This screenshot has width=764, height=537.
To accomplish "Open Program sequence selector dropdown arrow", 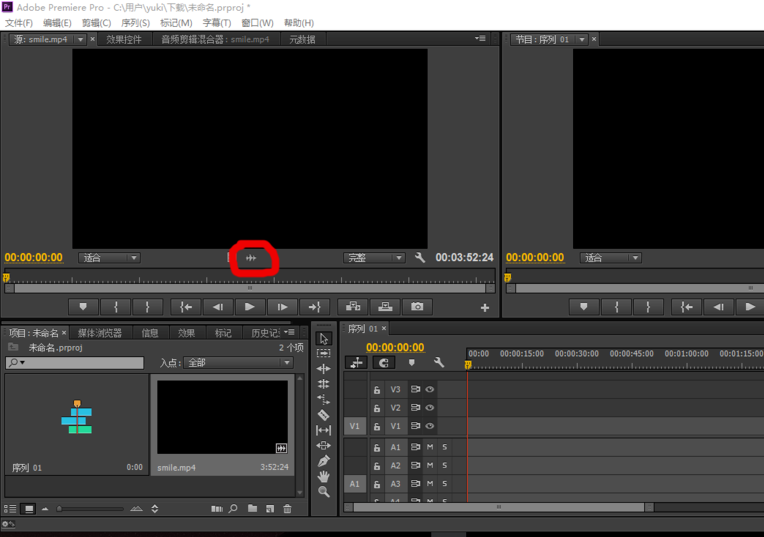I will (x=582, y=39).
